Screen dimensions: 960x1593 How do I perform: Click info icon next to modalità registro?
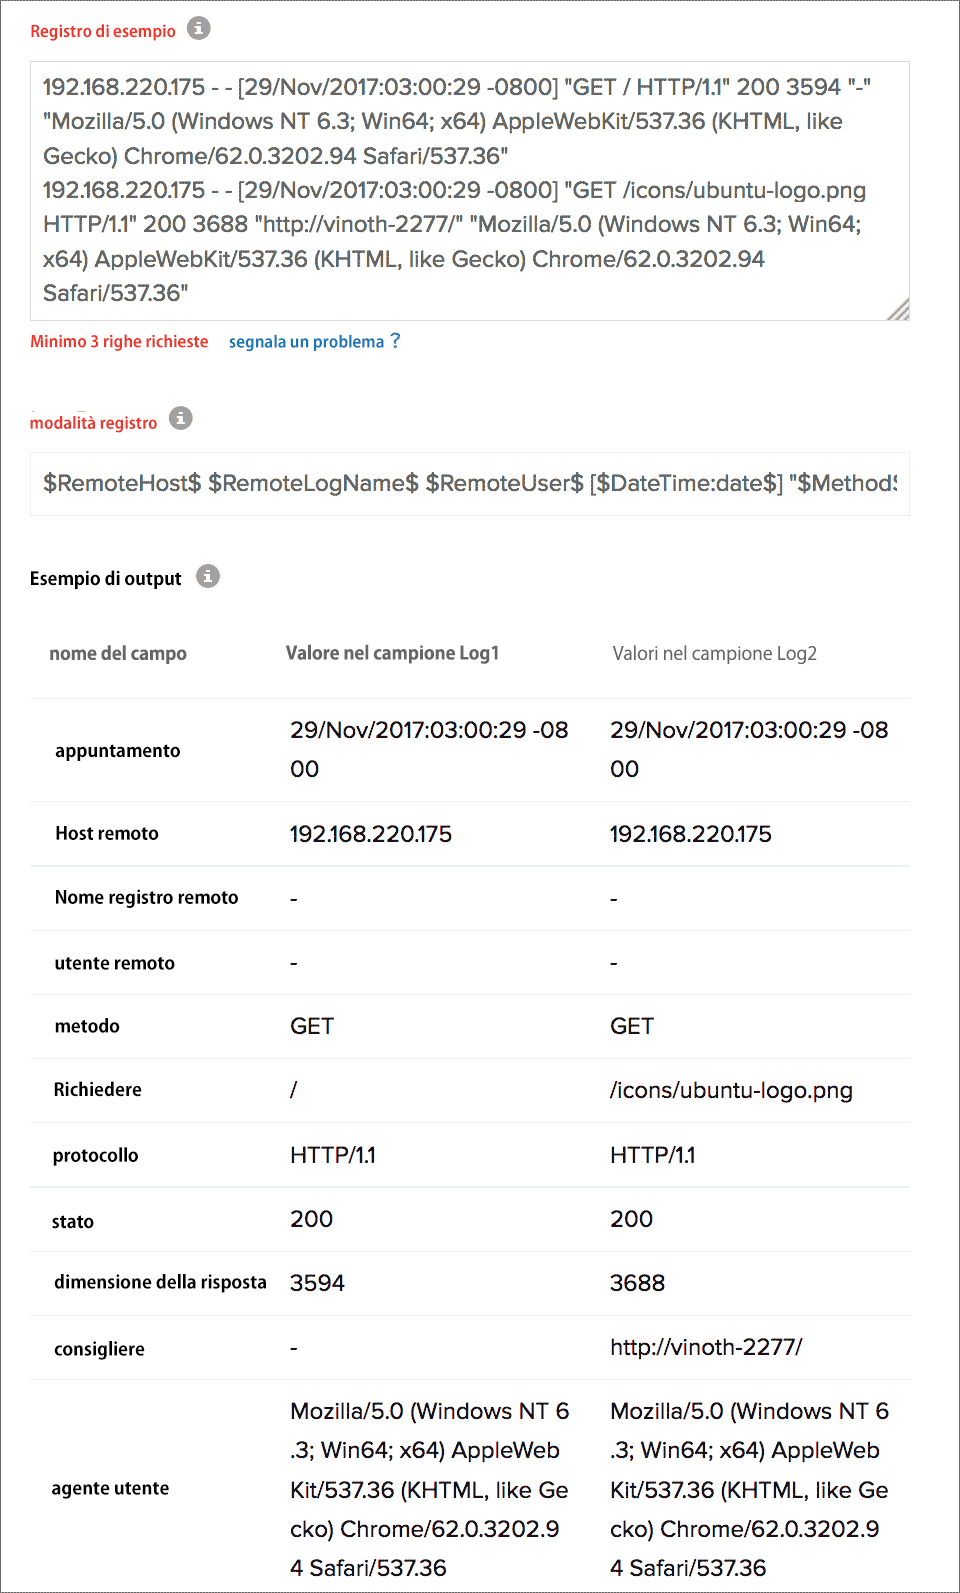point(180,418)
